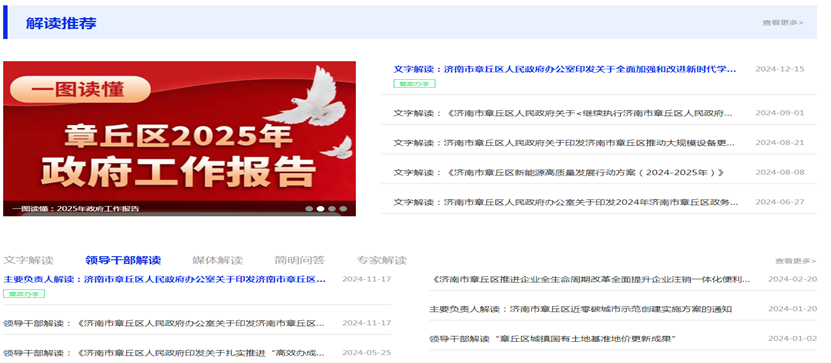Open the 新能源高质量发展行动方案 article
Image resolution: width=831 pixels, height=363 pixels.
coord(559,173)
